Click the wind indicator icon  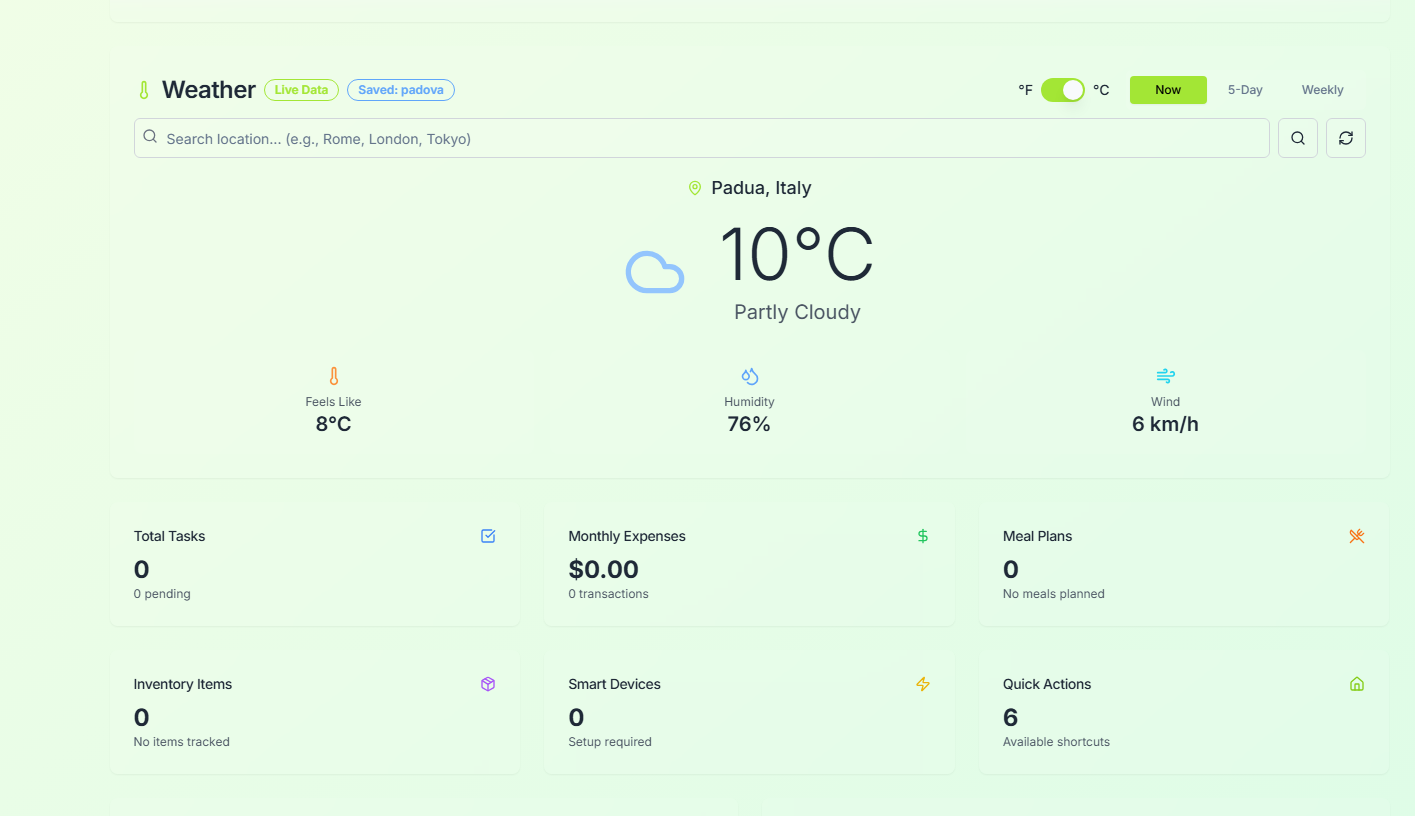coord(1165,375)
